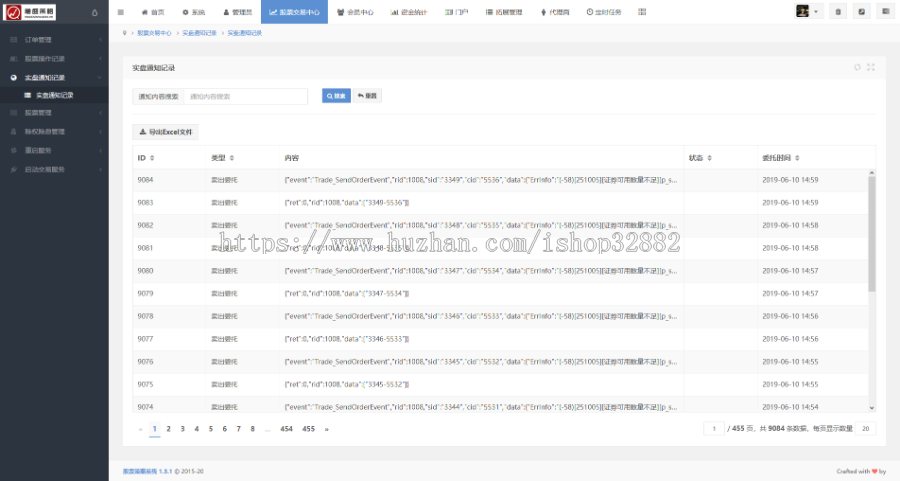Viewport: 900px width, 481px height.
Task: Click the trash clear-cache icon in the header
Action: pyautogui.click(x=838, y=11)
